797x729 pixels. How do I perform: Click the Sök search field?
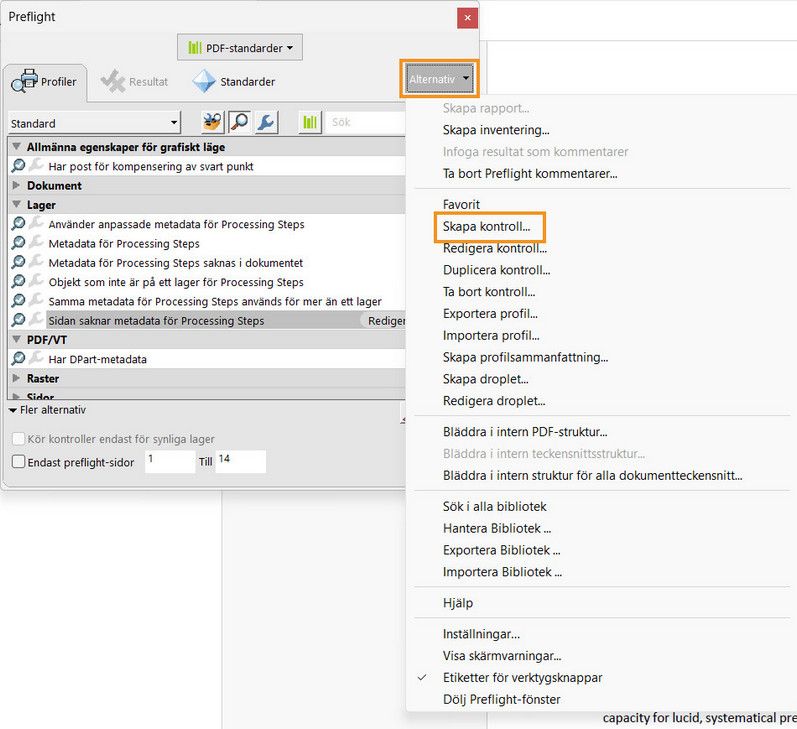pos(365,122)
